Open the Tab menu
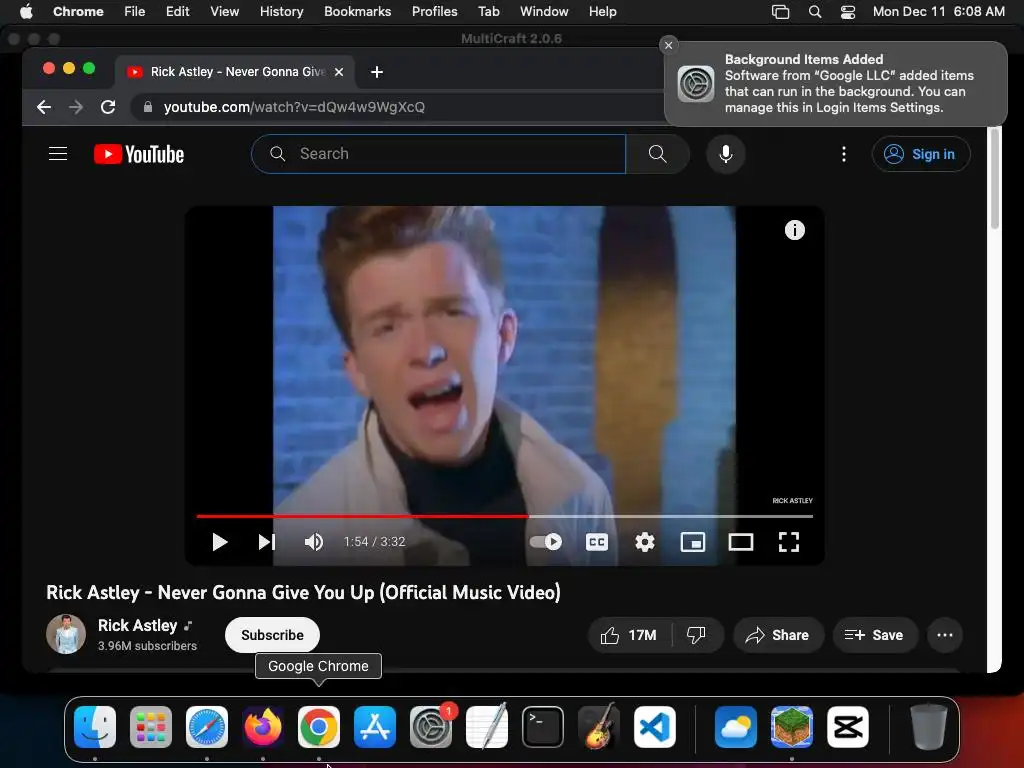 488,12
